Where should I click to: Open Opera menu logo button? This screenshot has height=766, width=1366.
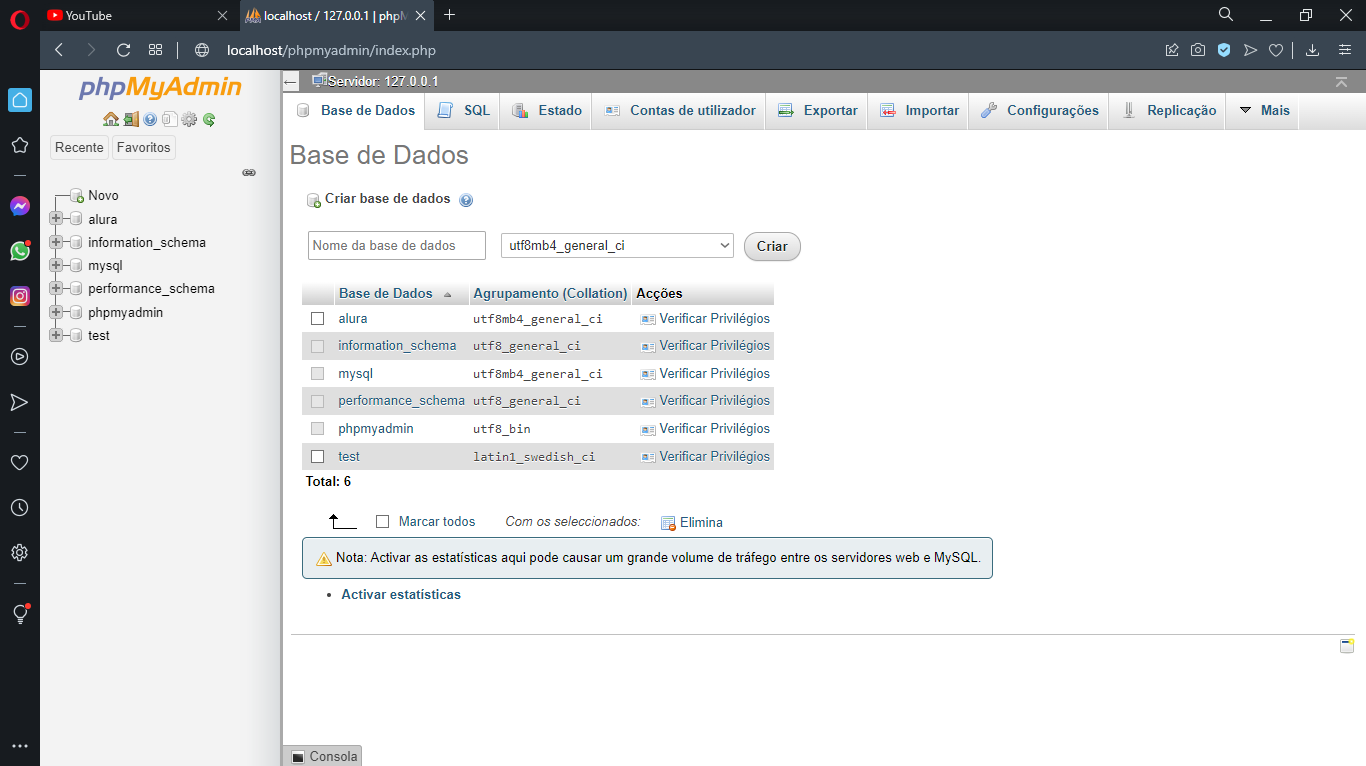(x=20, y=17)
